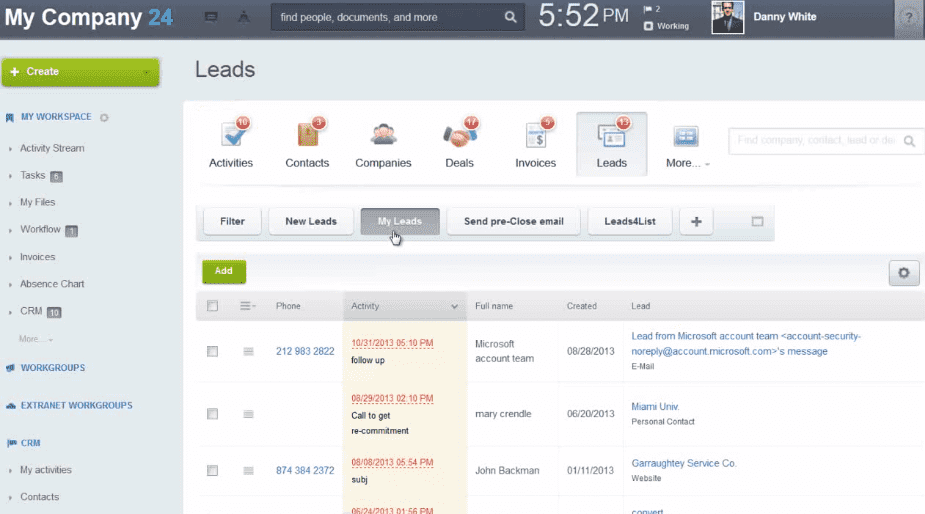Image resolution: width=925 pixels, height=514 pixels.
Task: Click the CRM search input field
Action: pyautogui.click(x=815, y=141)
